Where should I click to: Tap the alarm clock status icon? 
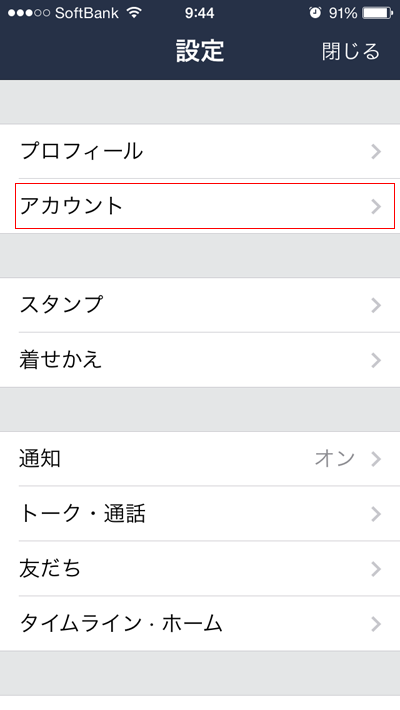tap(315, 13)
